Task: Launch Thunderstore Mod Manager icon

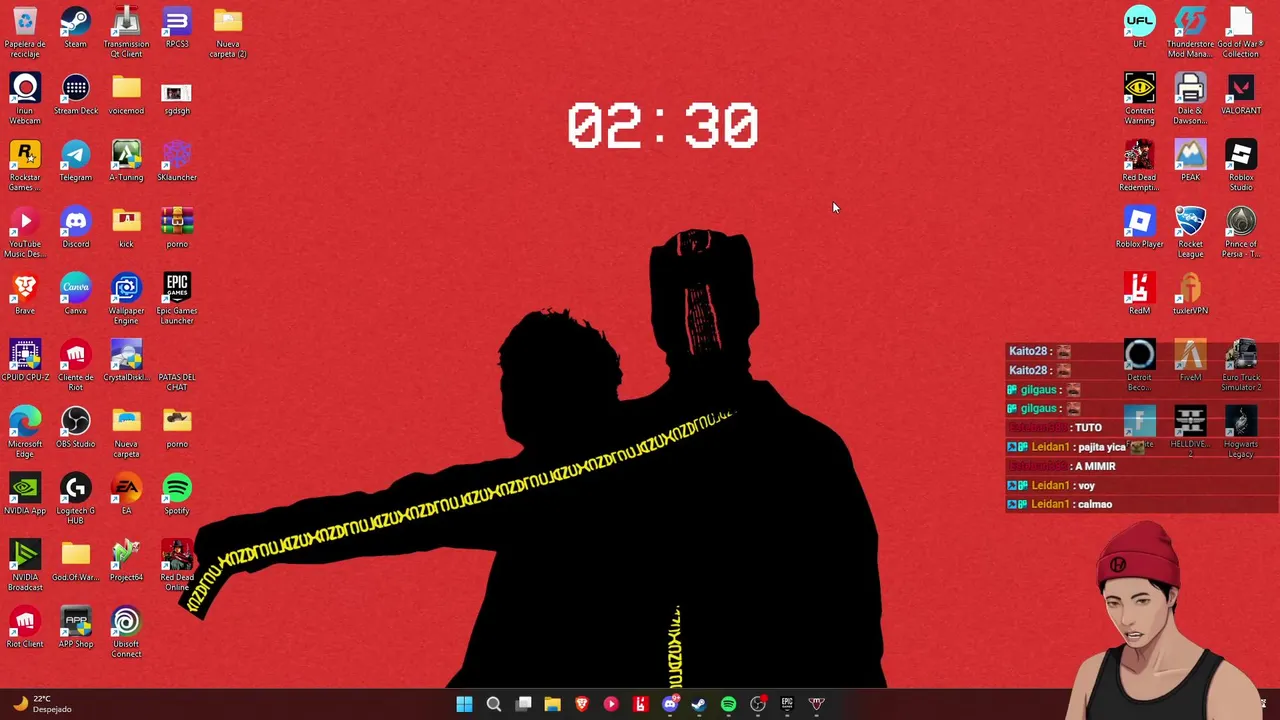Action: coord(1190,32)
